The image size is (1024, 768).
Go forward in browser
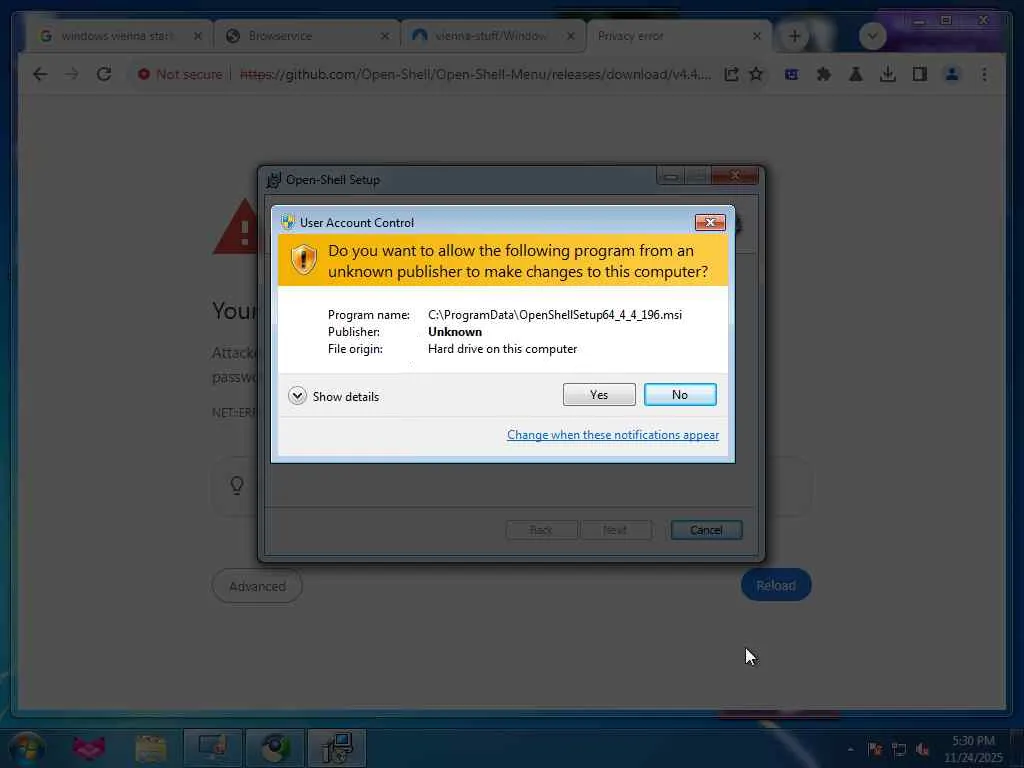[x=71, y=74]
